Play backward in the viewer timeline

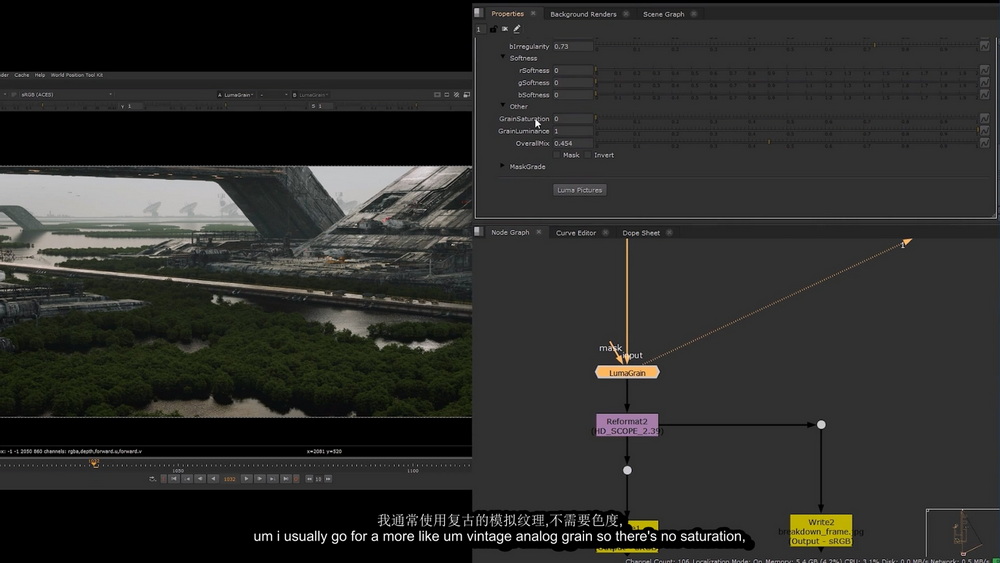click(x=213, y=479)
